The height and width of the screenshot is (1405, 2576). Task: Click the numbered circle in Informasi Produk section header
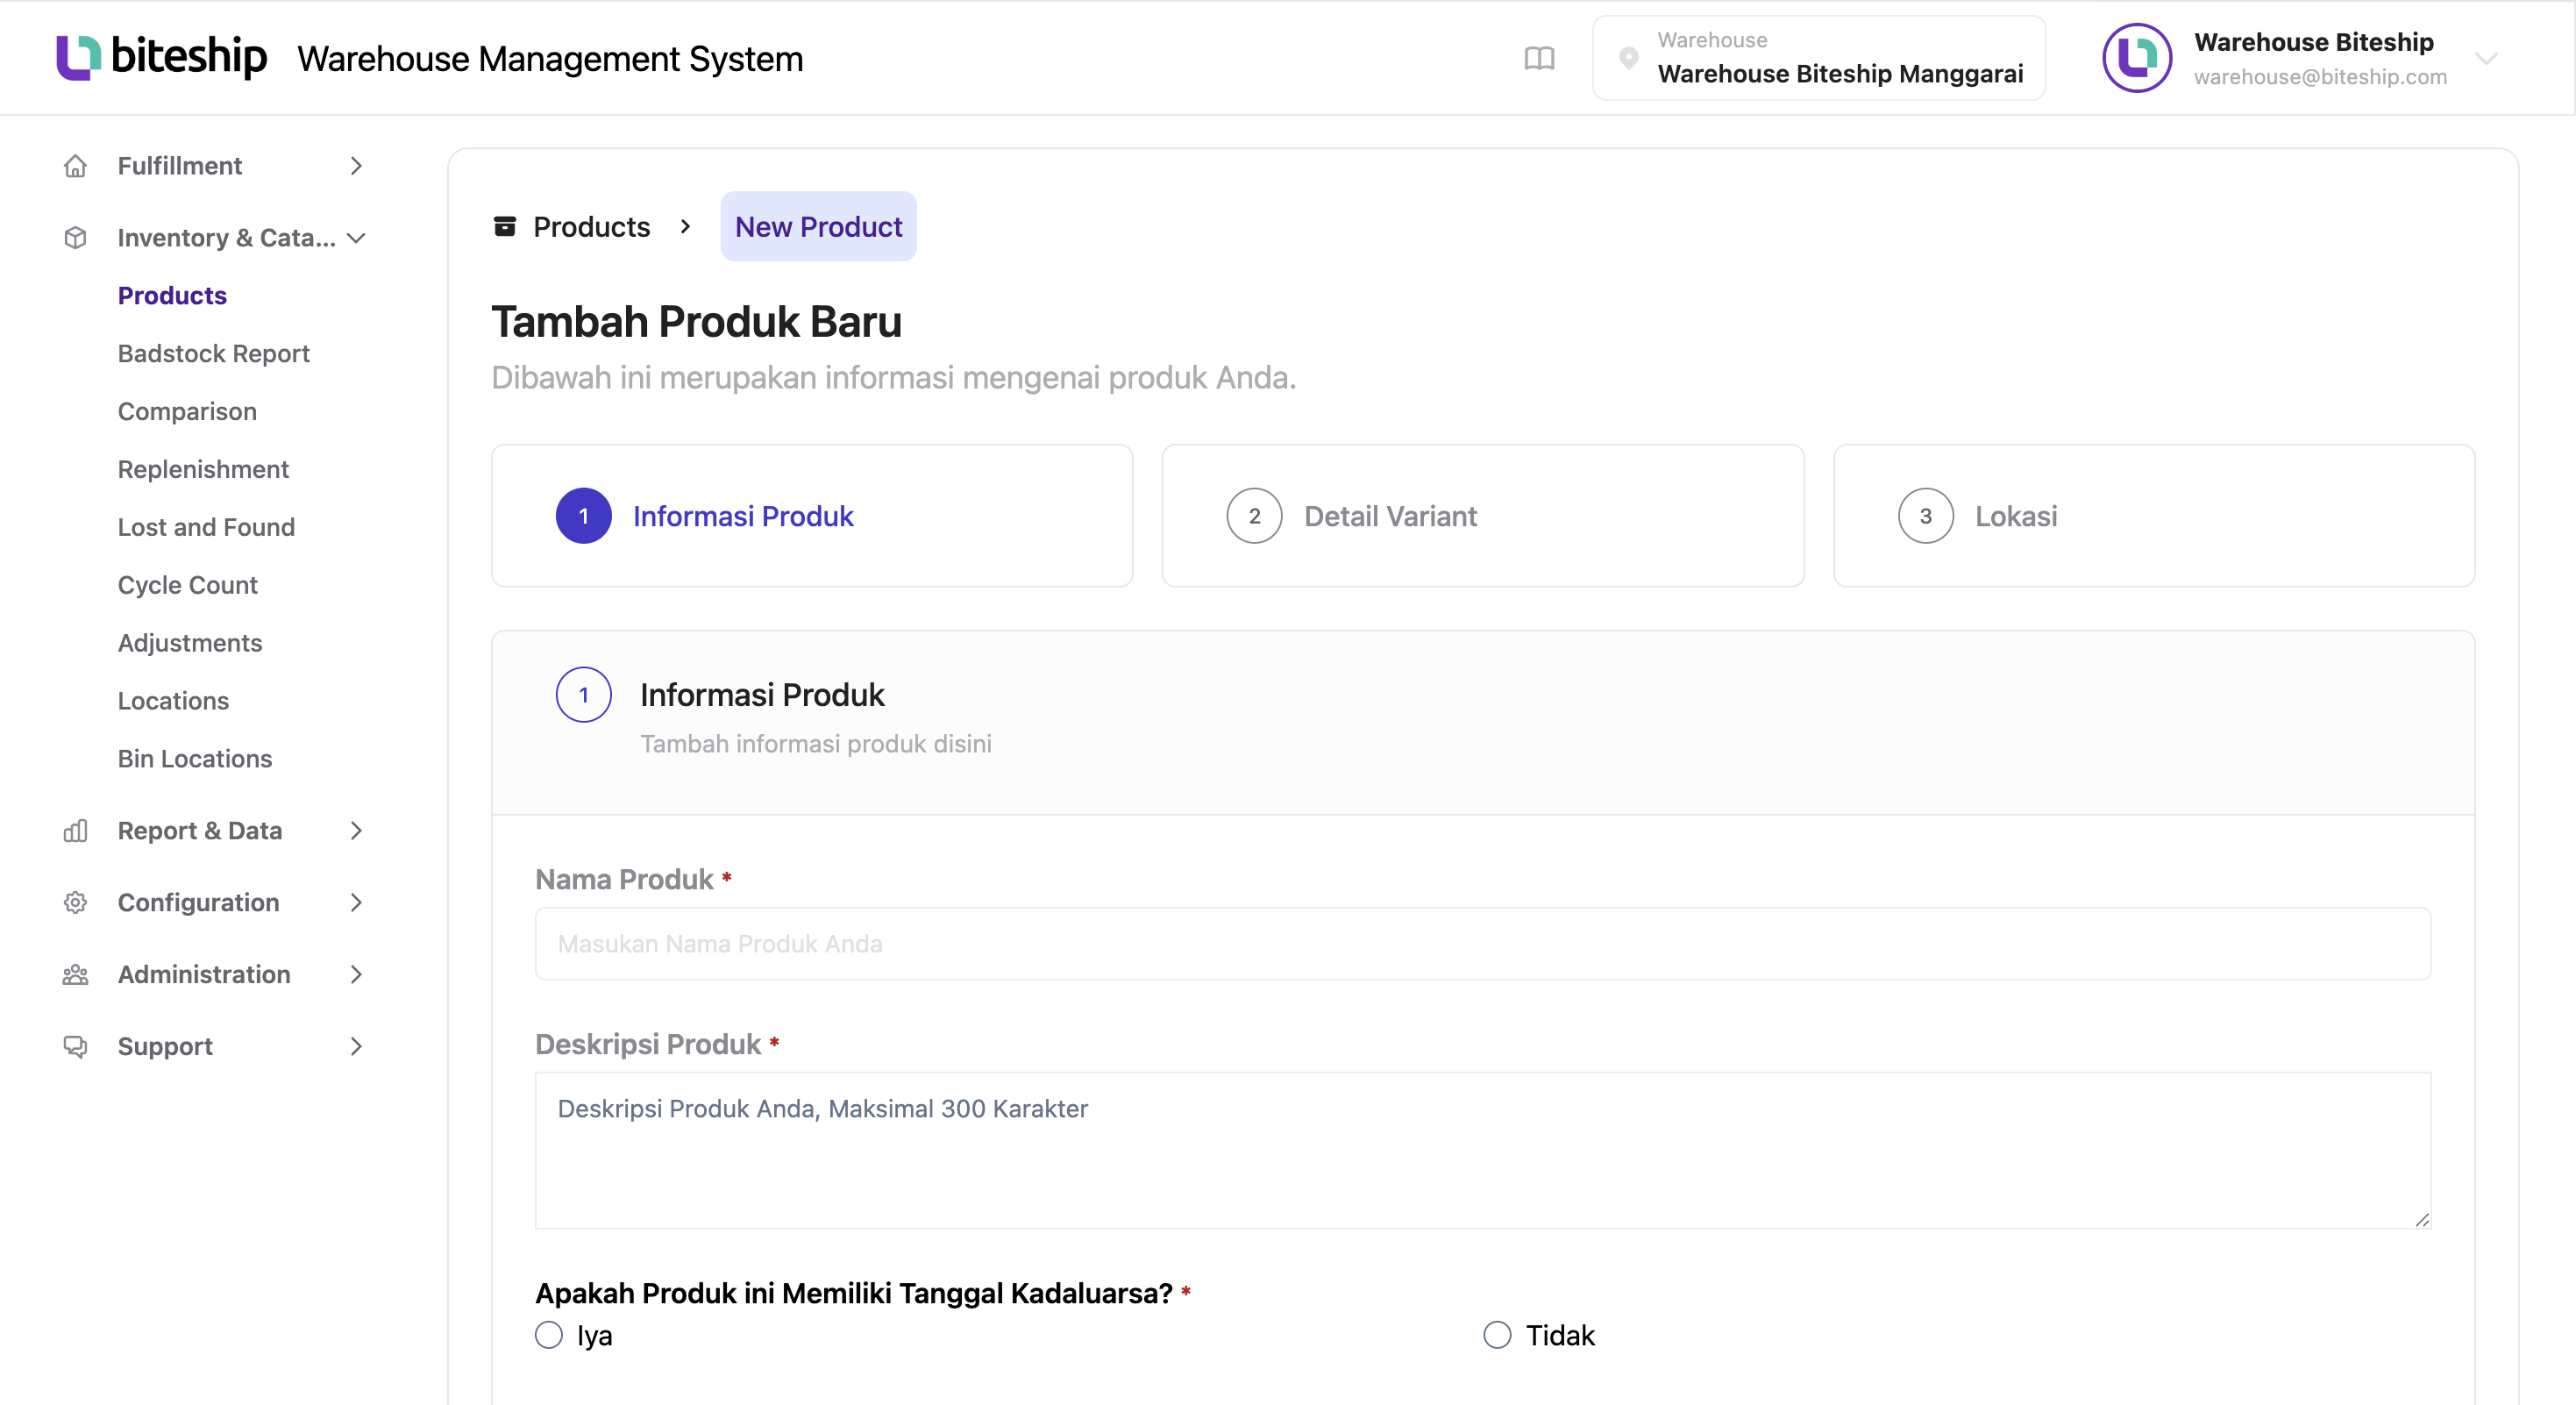coord(583,695)
